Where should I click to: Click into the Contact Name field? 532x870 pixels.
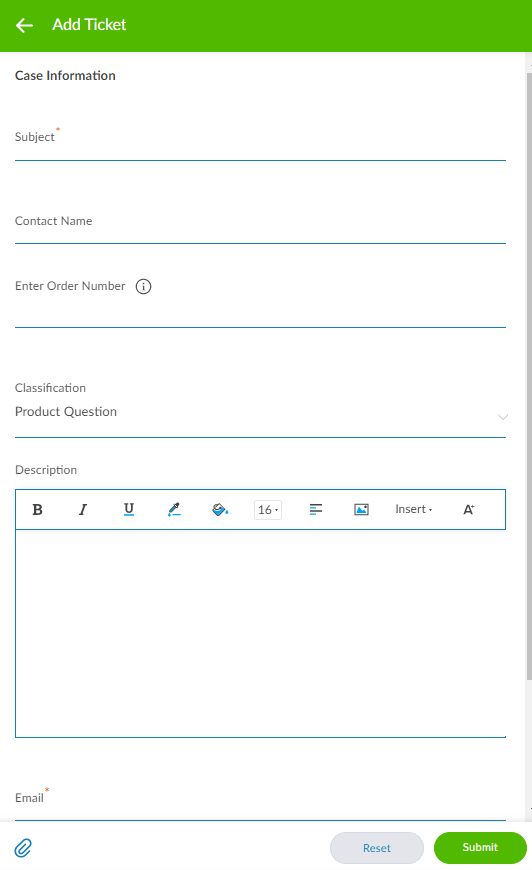(260, 227)
